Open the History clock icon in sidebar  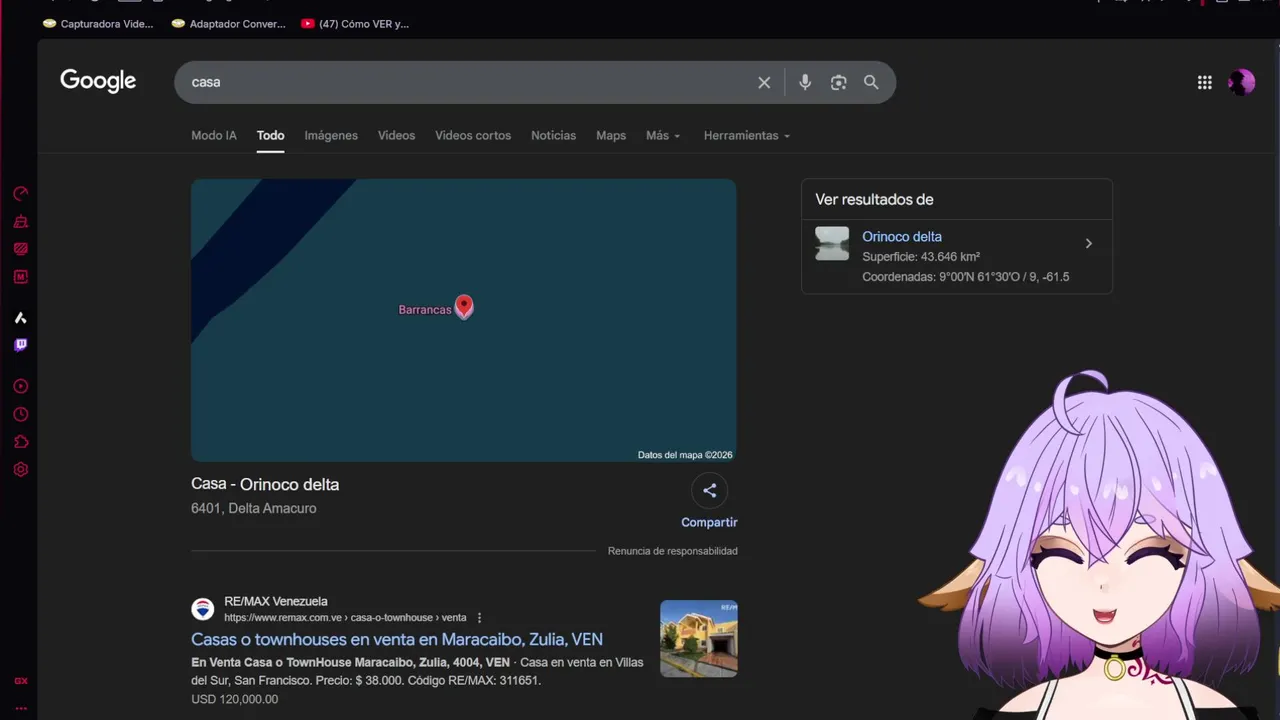tap(20, 415)
